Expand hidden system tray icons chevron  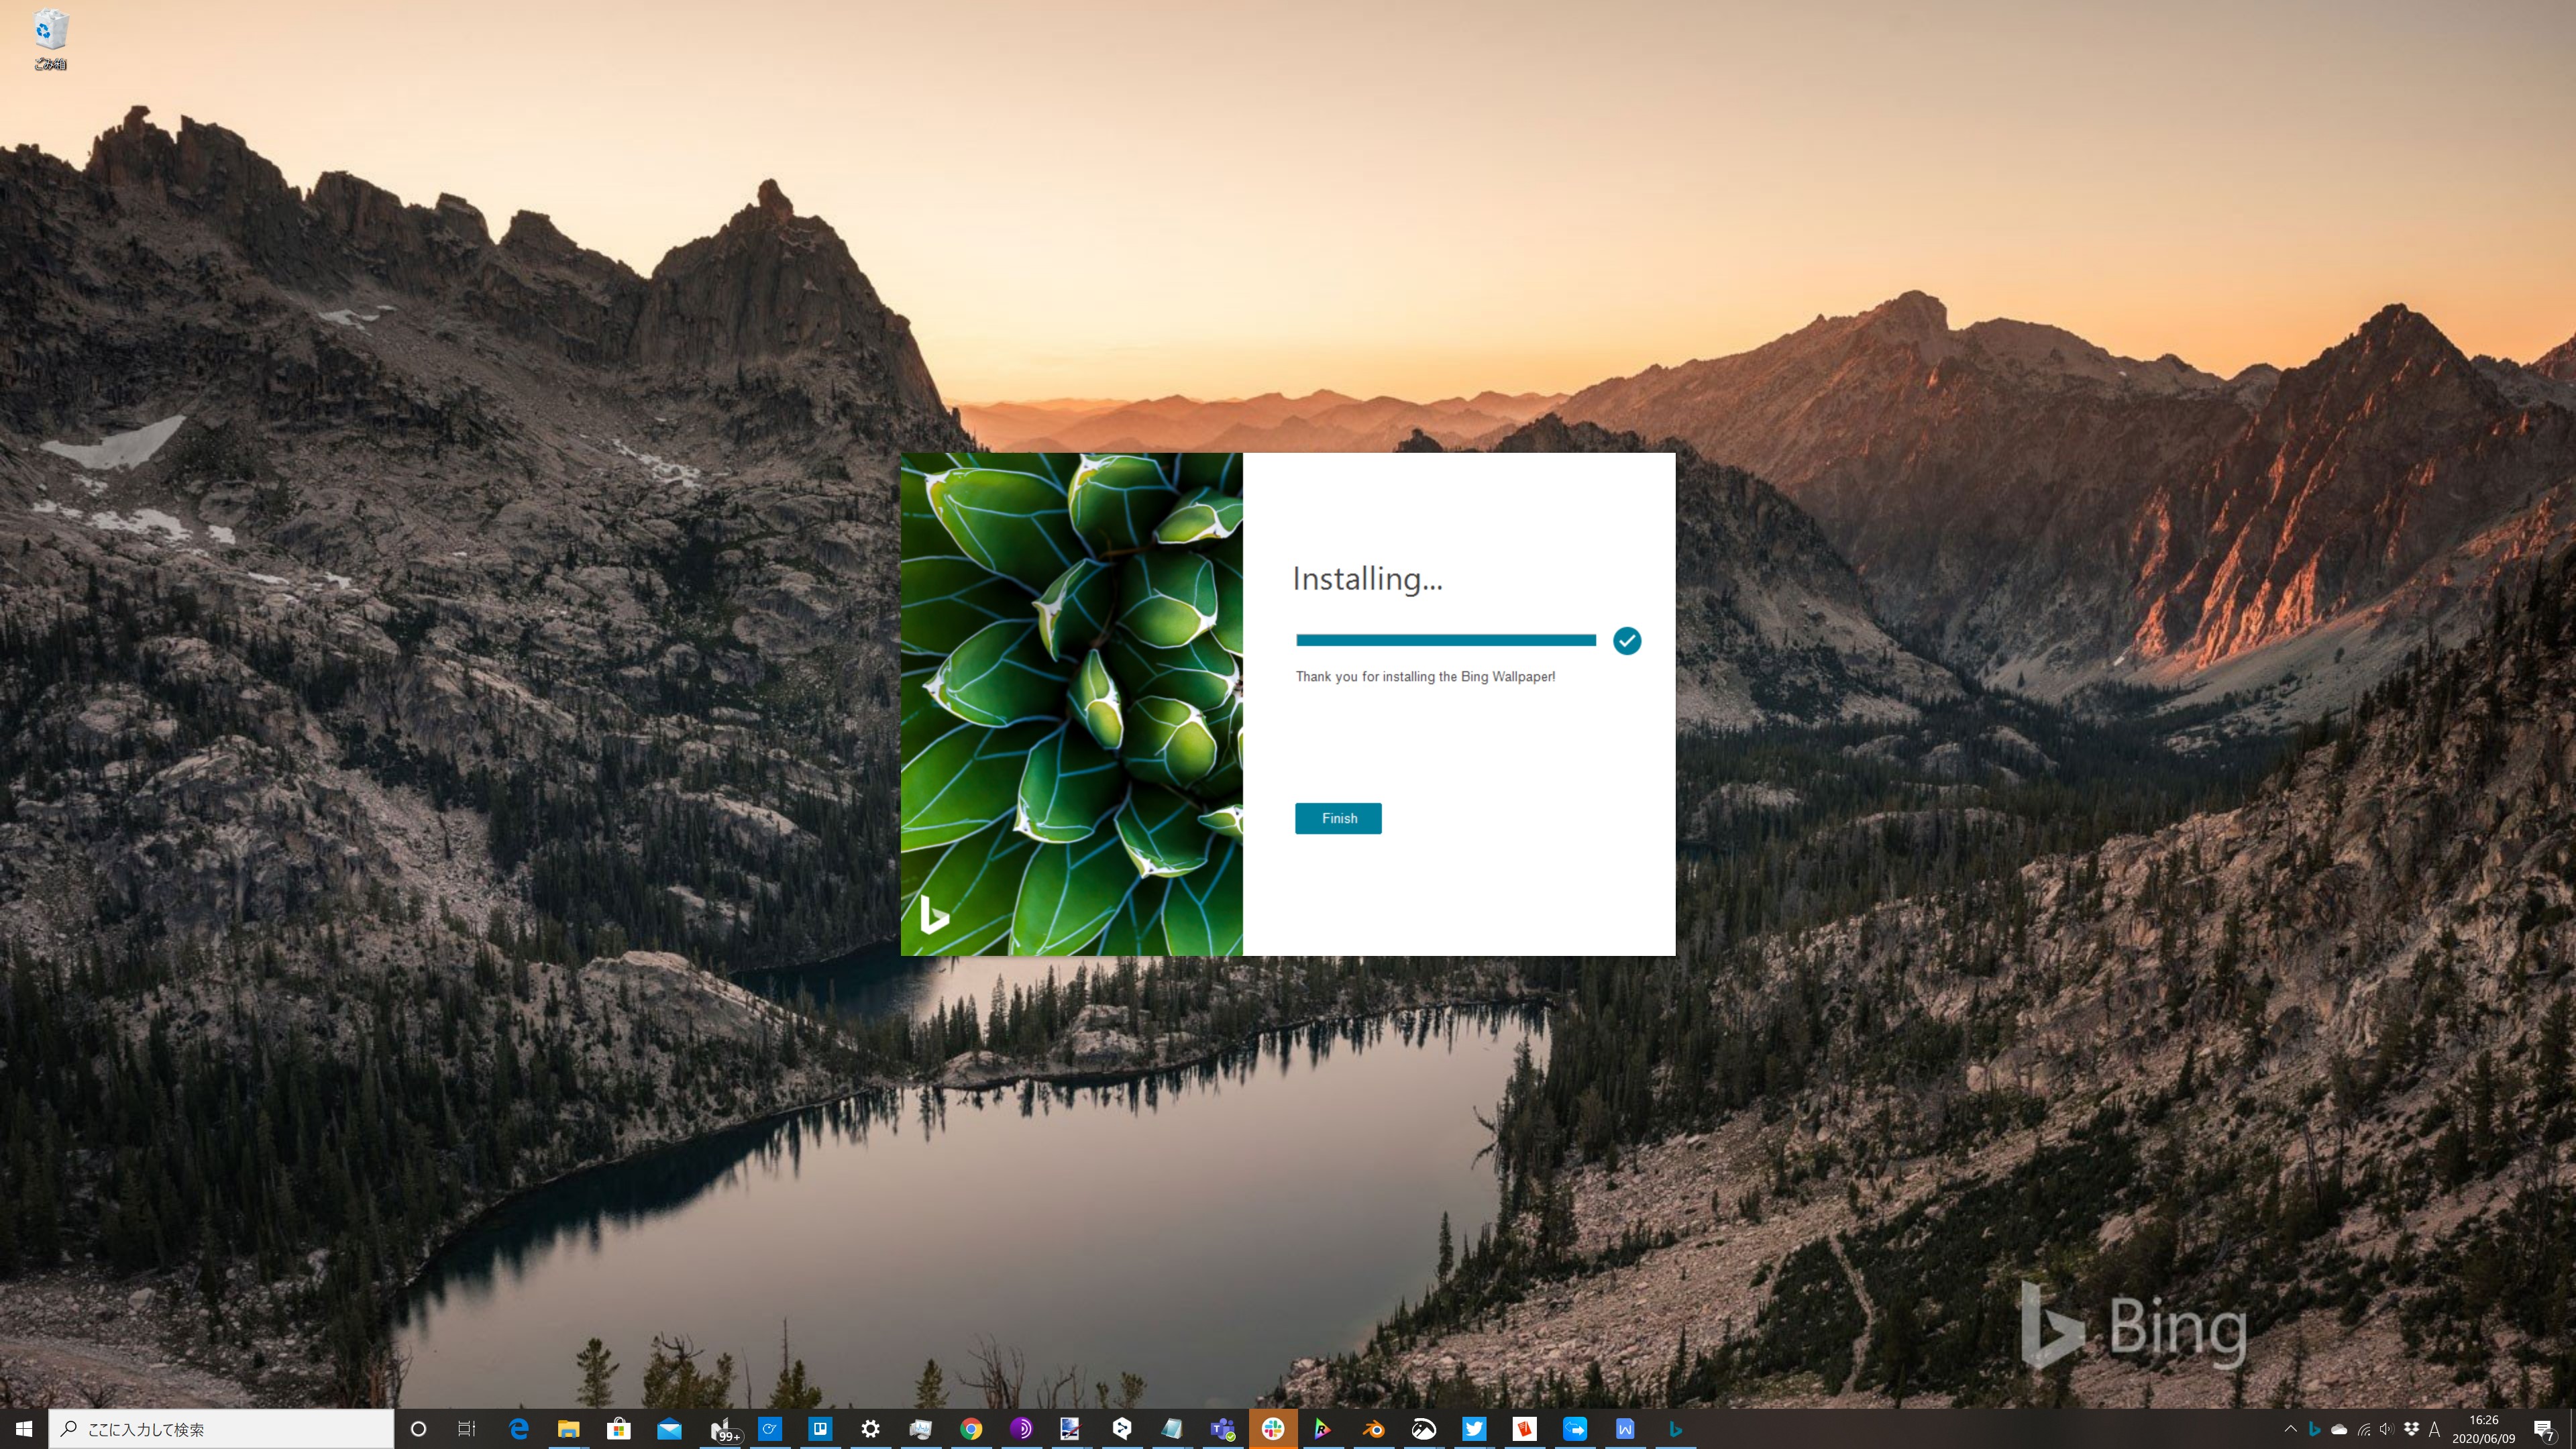coord(2290,1429)
